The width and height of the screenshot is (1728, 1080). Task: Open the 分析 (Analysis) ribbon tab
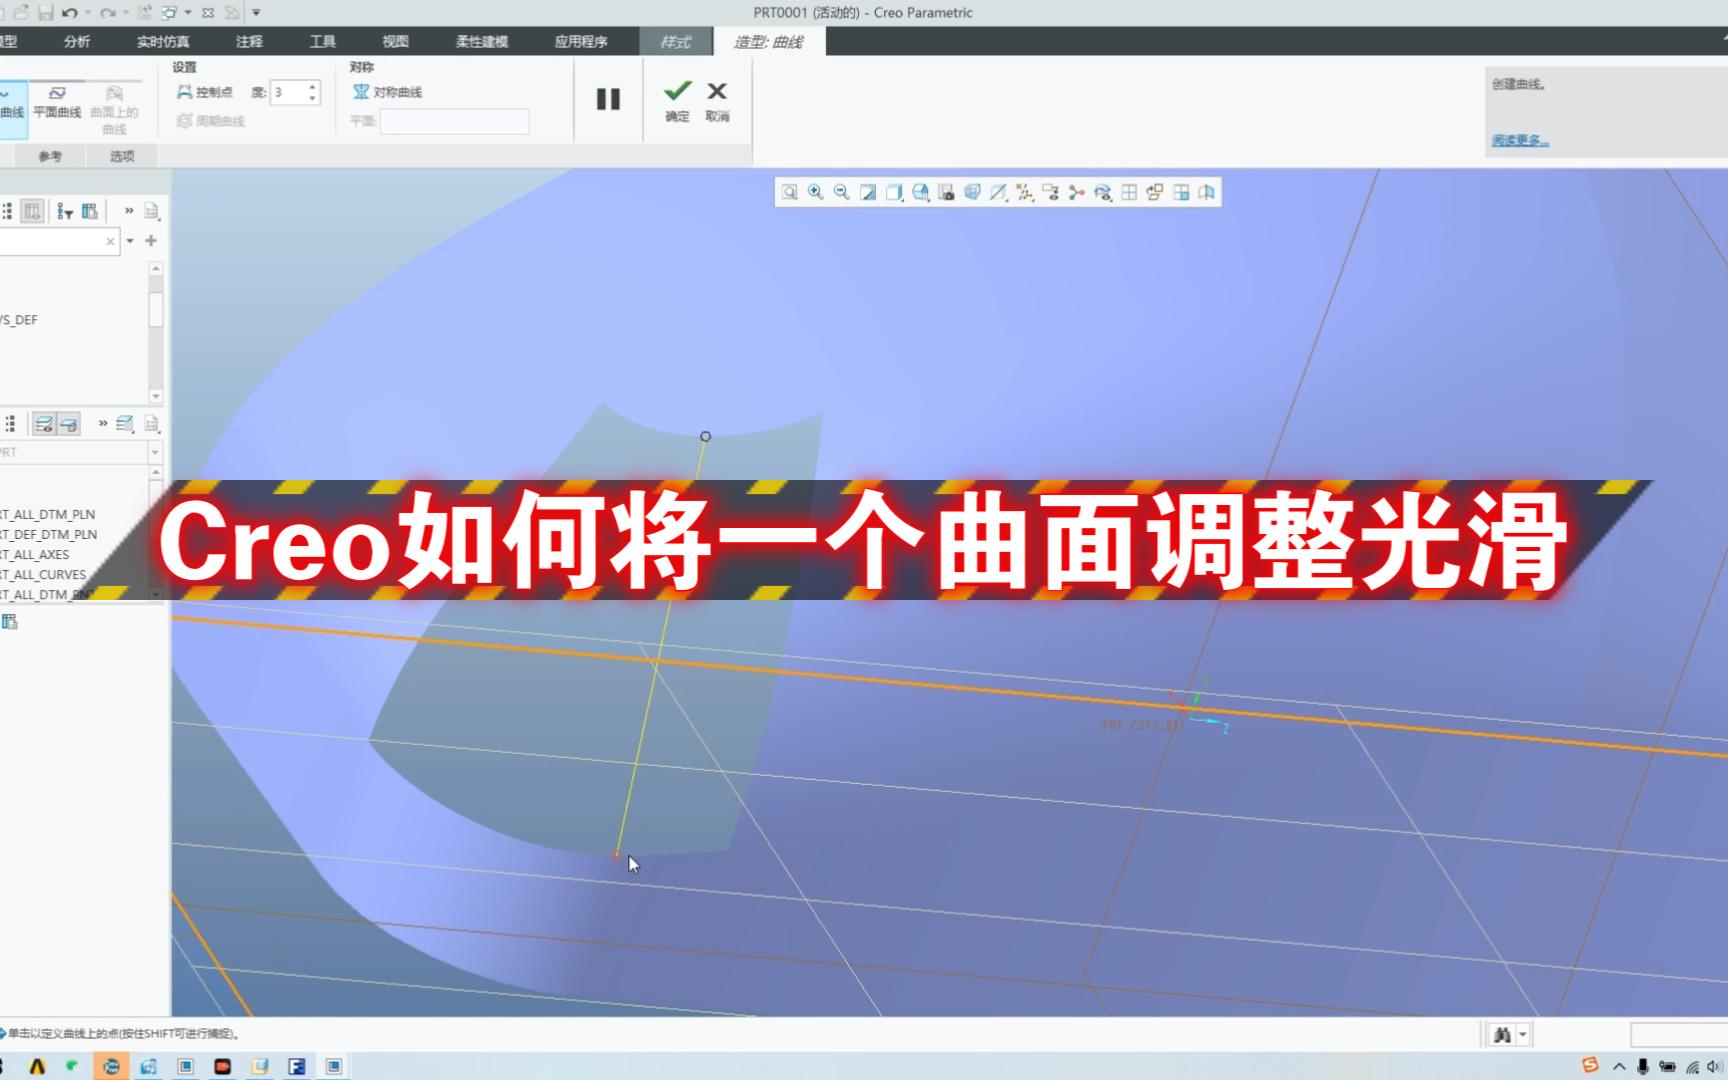click(x=77, y=41)
